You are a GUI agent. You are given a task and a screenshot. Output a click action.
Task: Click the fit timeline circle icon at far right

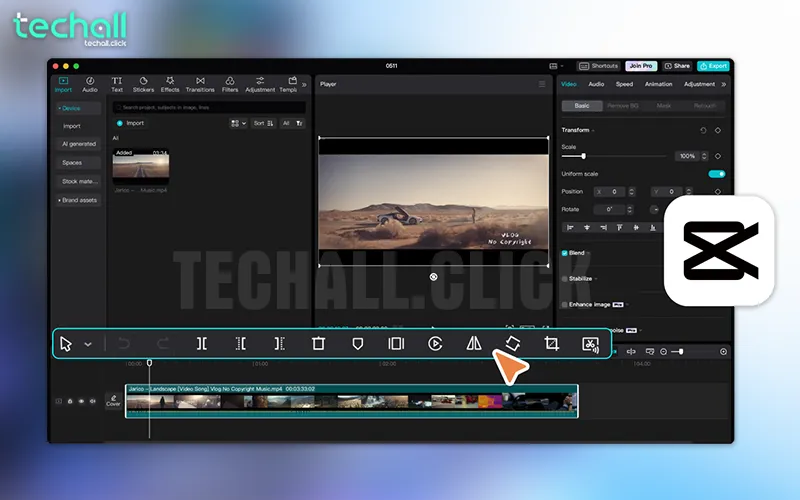pyautogui.click(x=723, y=352)
